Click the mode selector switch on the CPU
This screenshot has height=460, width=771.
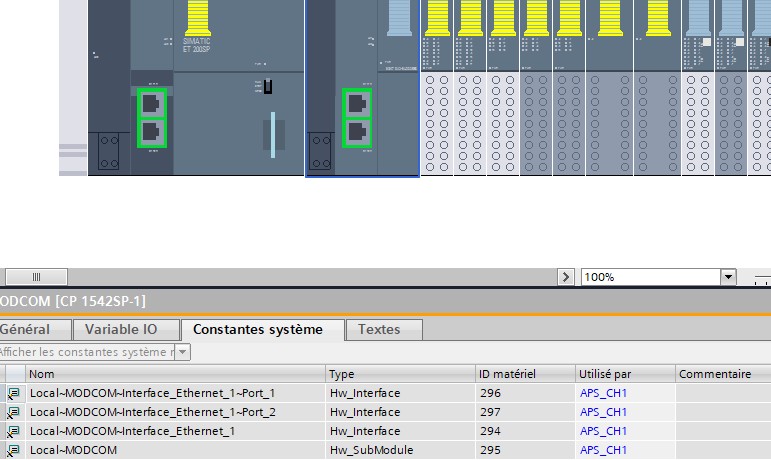[x=267, y=87]
